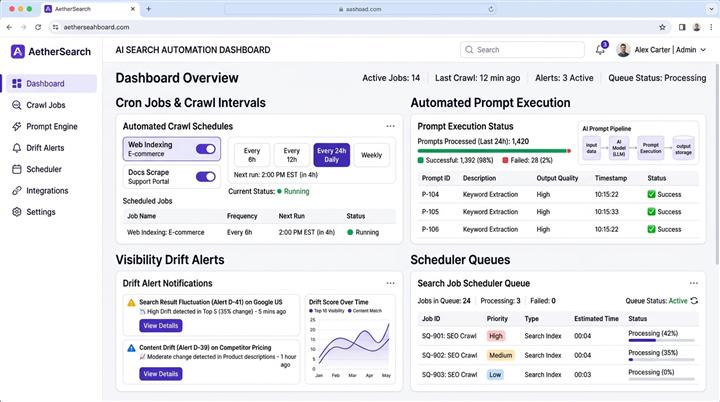Click the AetherSearch logo icon

pyautogui.click(x=17, y=51)
